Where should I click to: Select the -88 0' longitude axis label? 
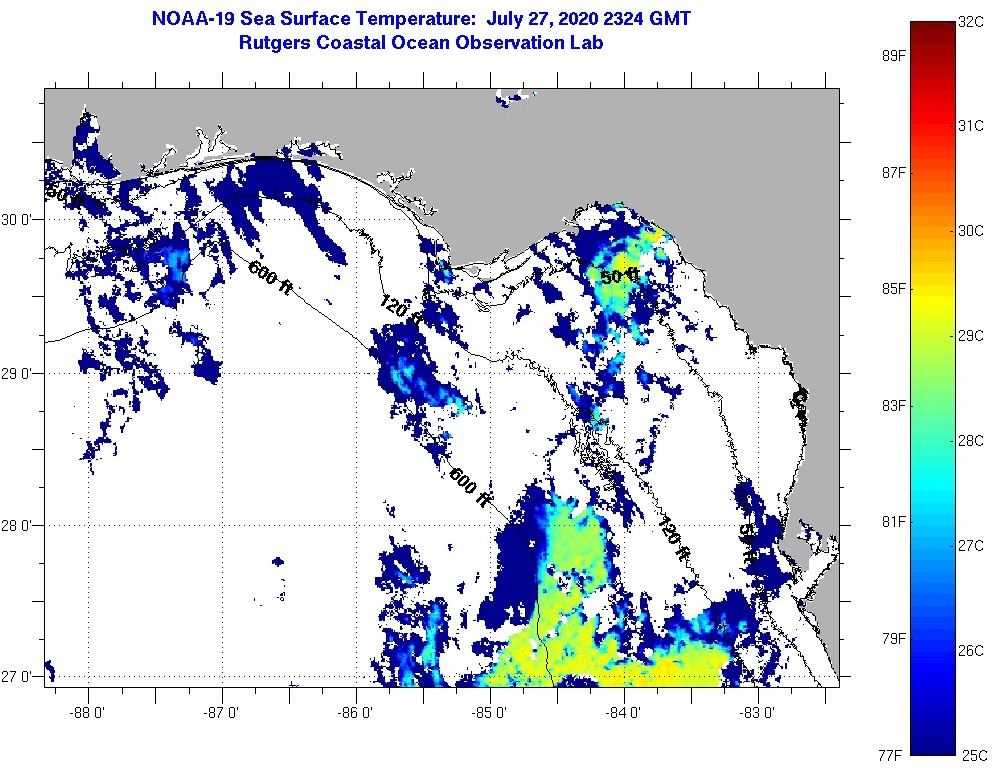88,713
